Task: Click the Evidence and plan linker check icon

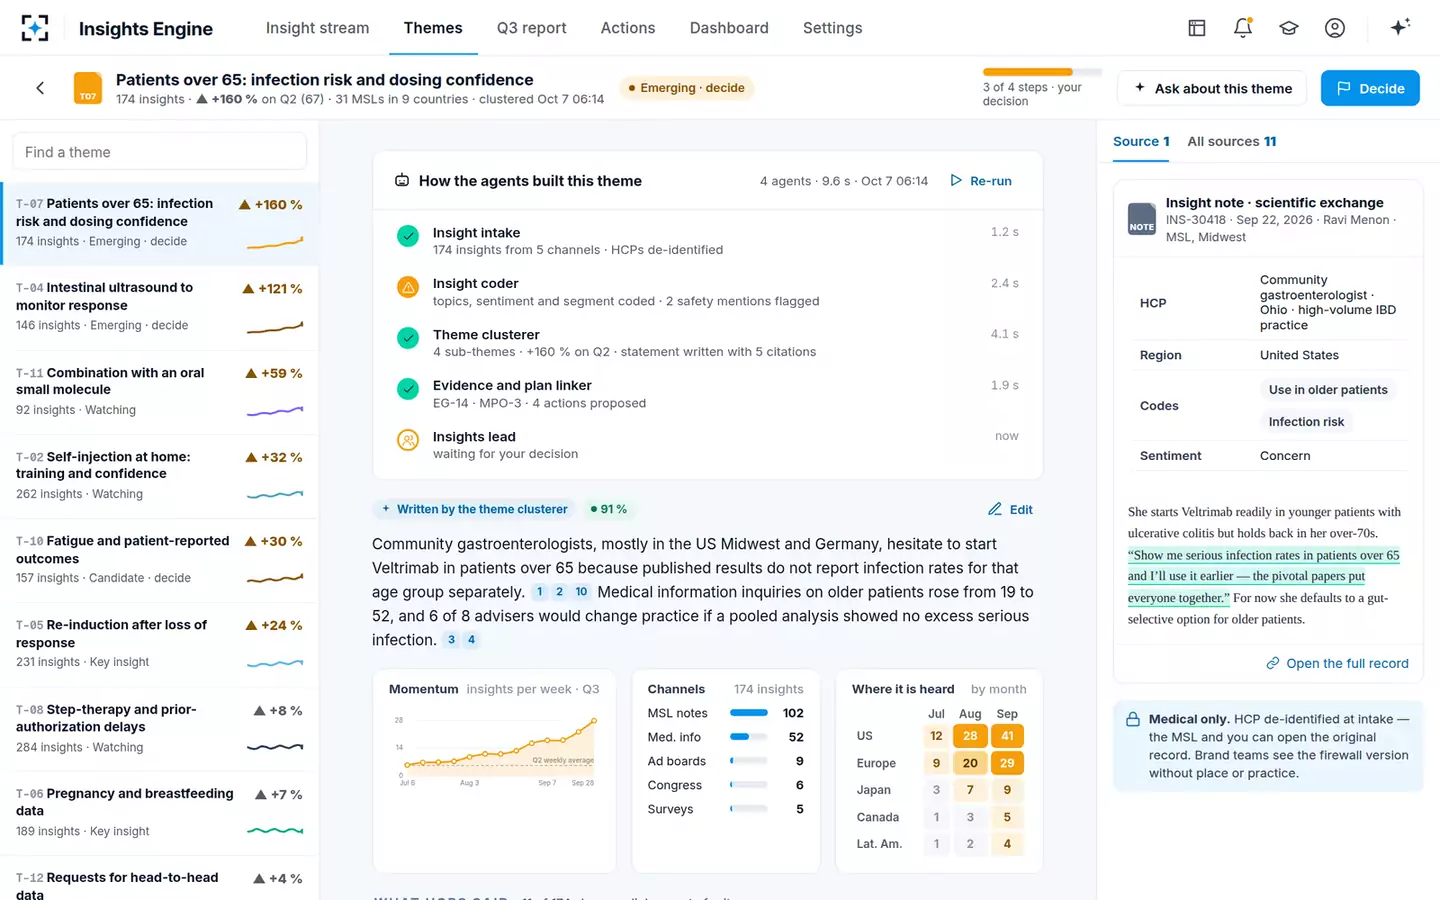Action: coord(408,389)
